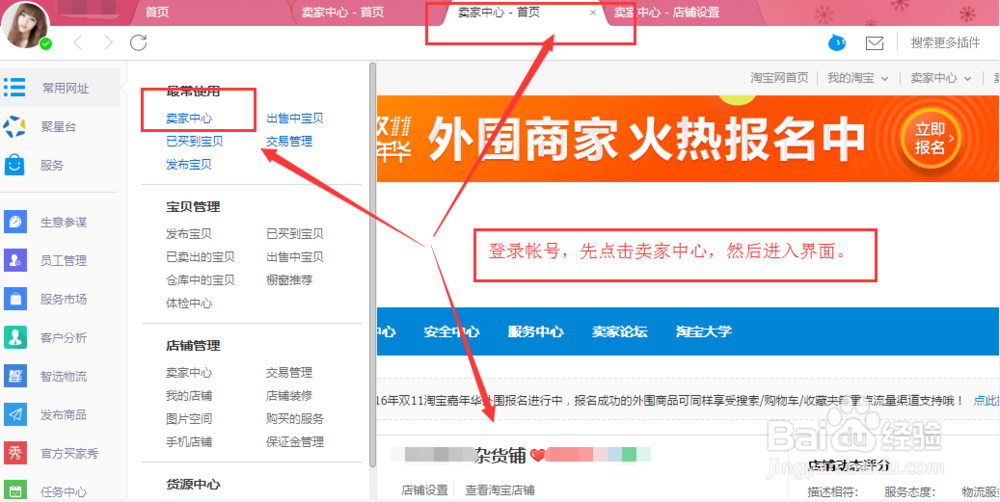Image resolution: width=1000 pixels, height=502 pixels.
Task: Reload the page with the refresh icon
Action: pos(138,43)
